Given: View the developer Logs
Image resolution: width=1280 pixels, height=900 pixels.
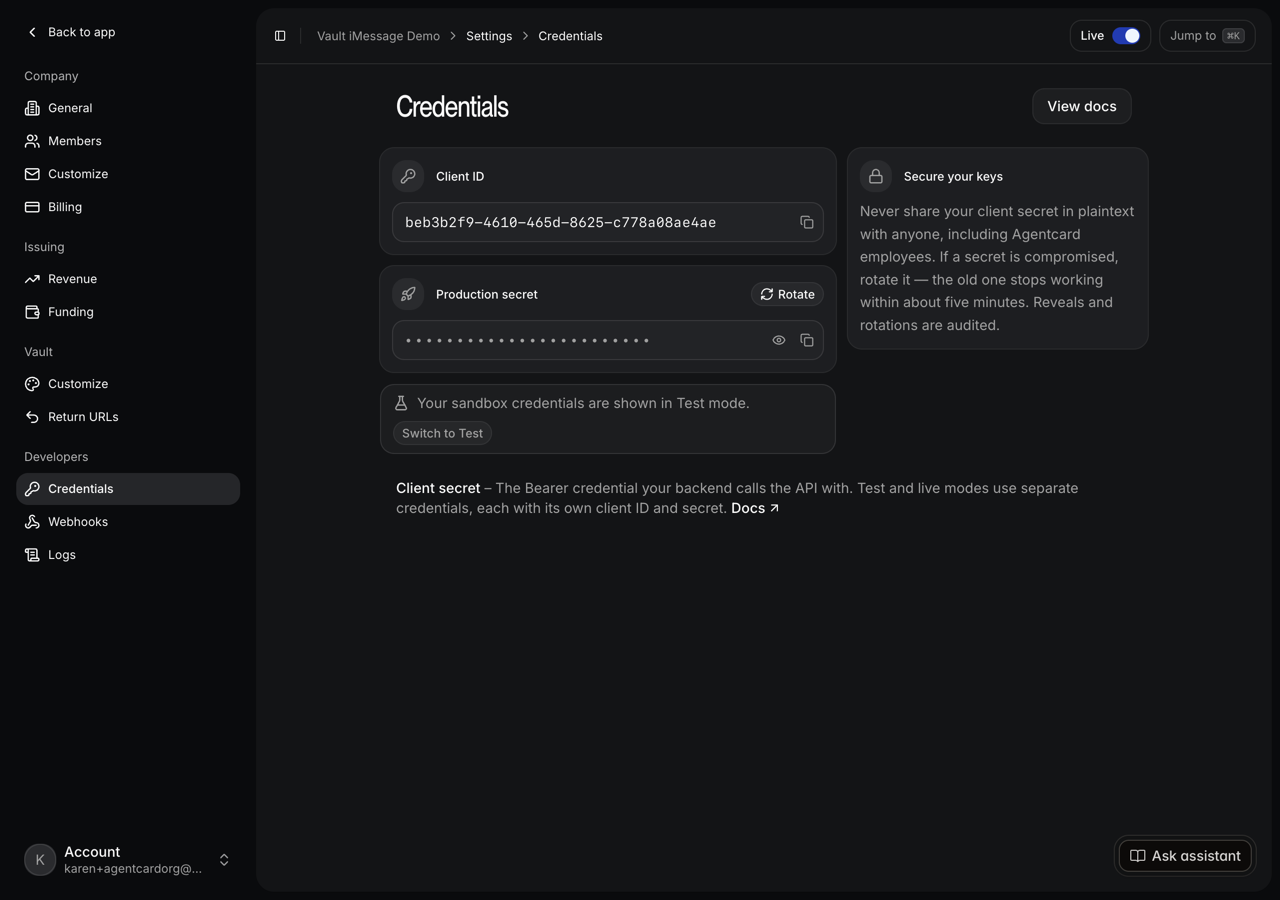Looking at the screenshot, I should tap(128, 555).
